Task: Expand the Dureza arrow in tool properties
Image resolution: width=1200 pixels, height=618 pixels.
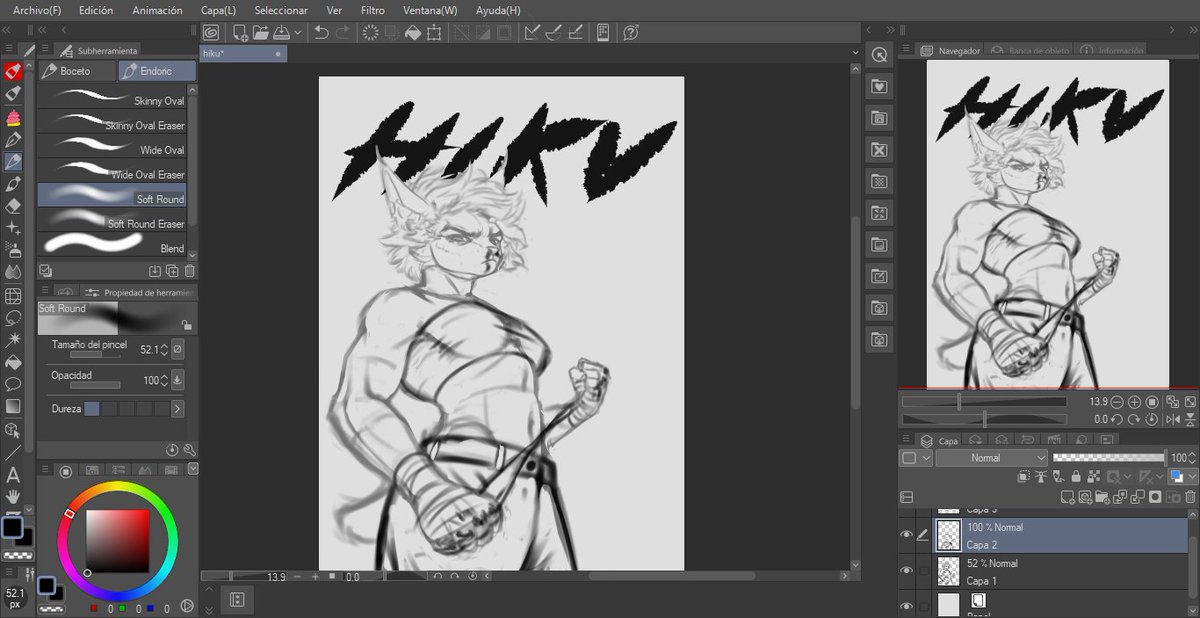Action: pyautogui.click(x=177, y=408)
